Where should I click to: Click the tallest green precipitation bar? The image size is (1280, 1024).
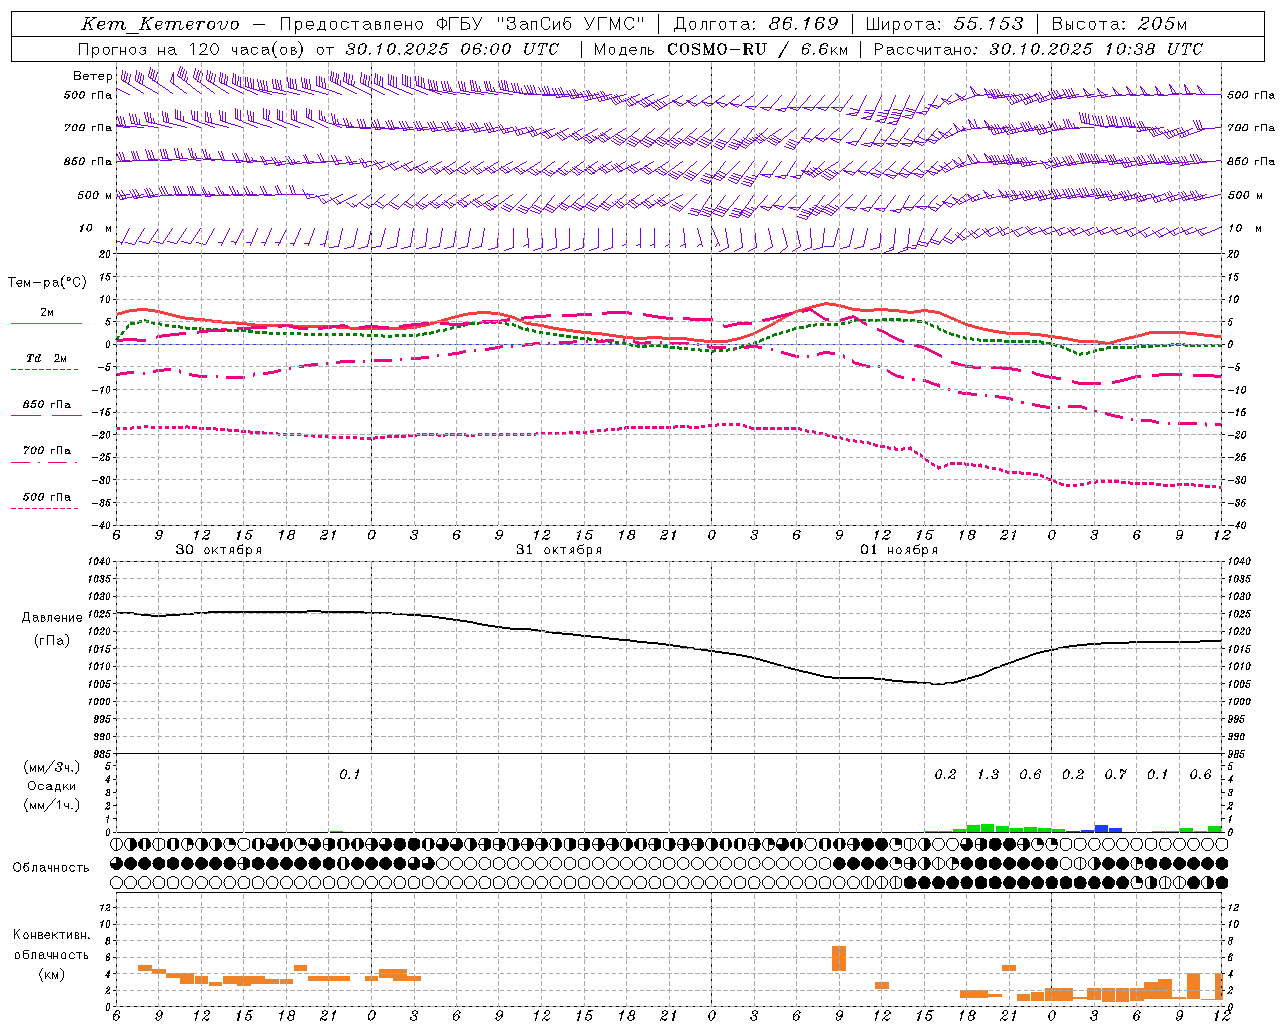[x=988, y=828]
